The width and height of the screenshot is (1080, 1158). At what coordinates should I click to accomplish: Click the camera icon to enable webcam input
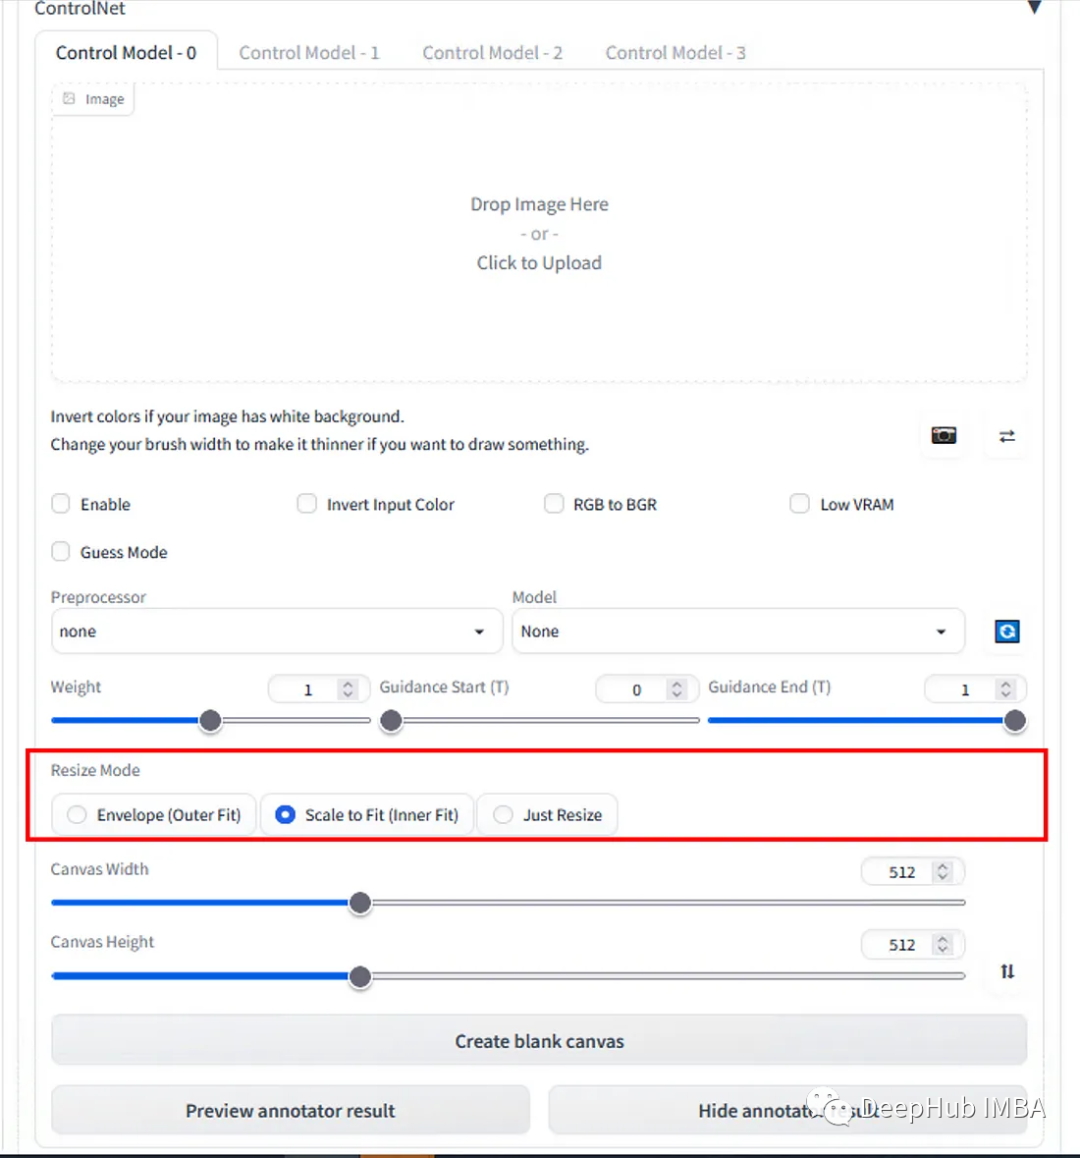[x=943, y=435]
